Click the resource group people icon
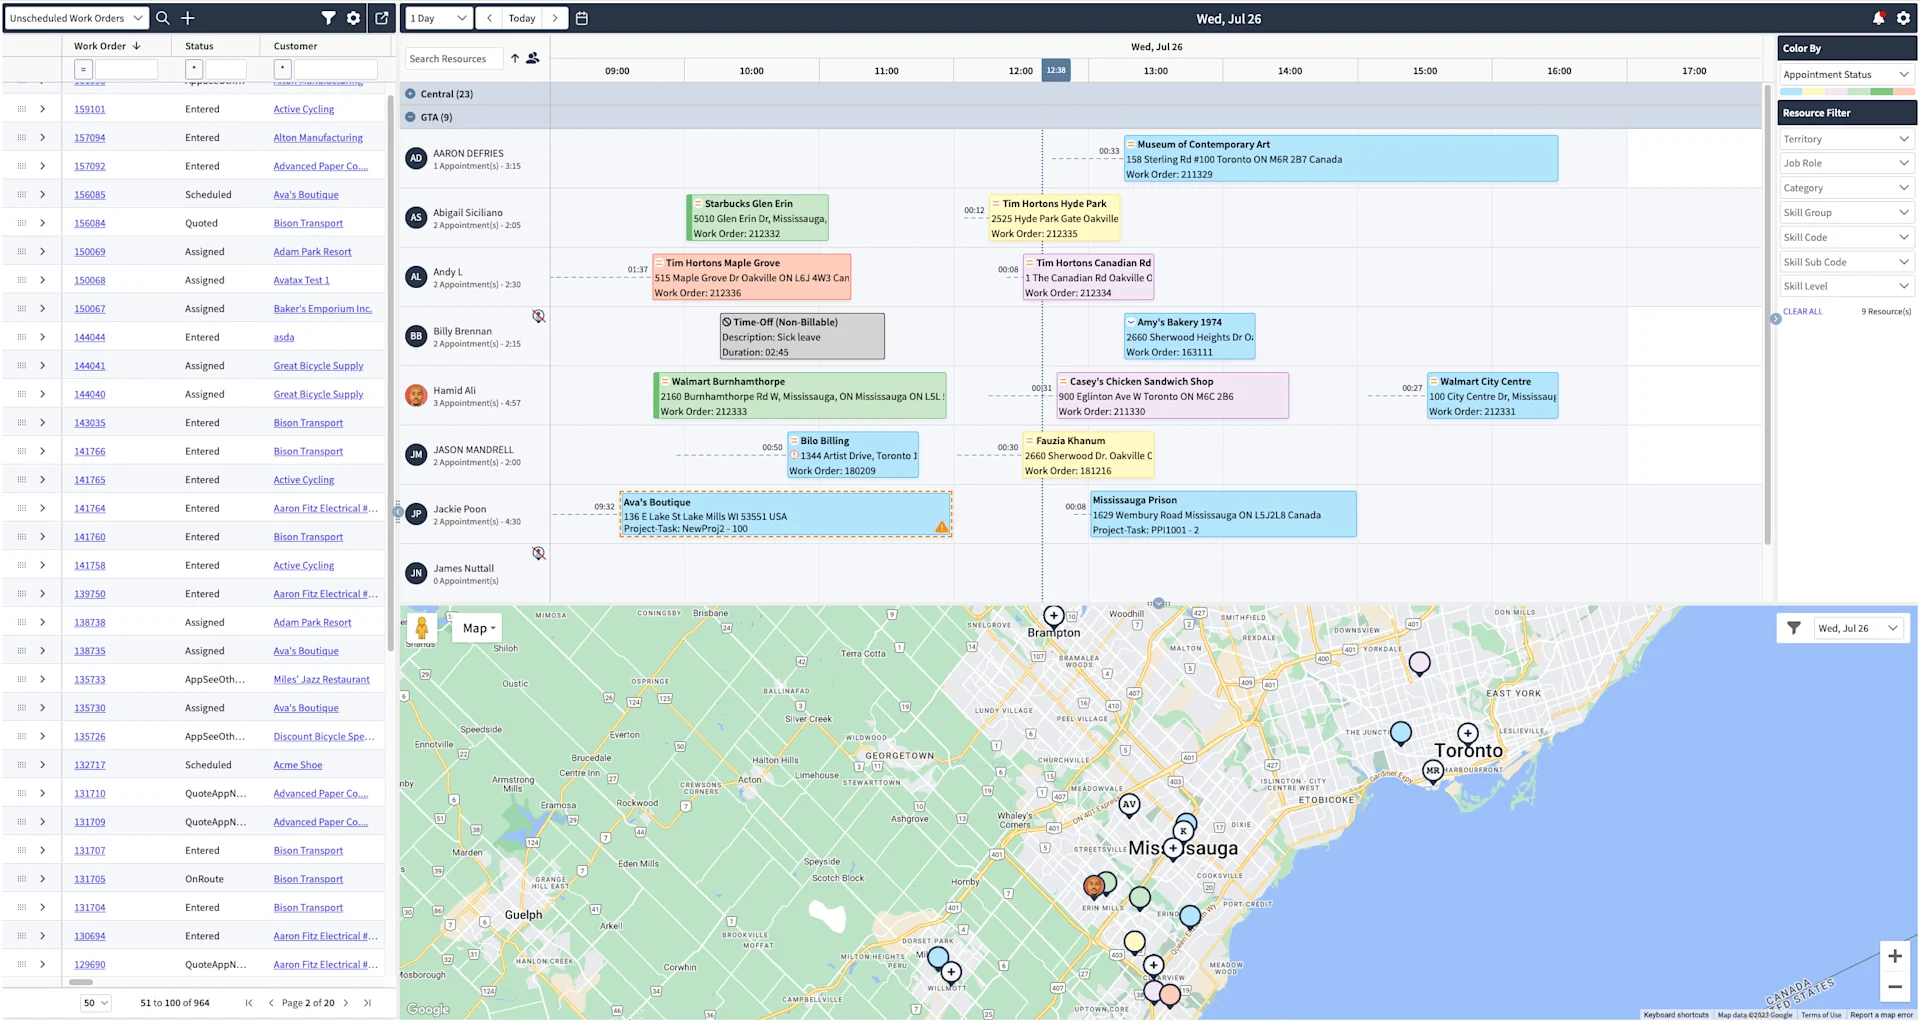The image size is (1920, 1022). pyautogui.click(x=533, y=58)
